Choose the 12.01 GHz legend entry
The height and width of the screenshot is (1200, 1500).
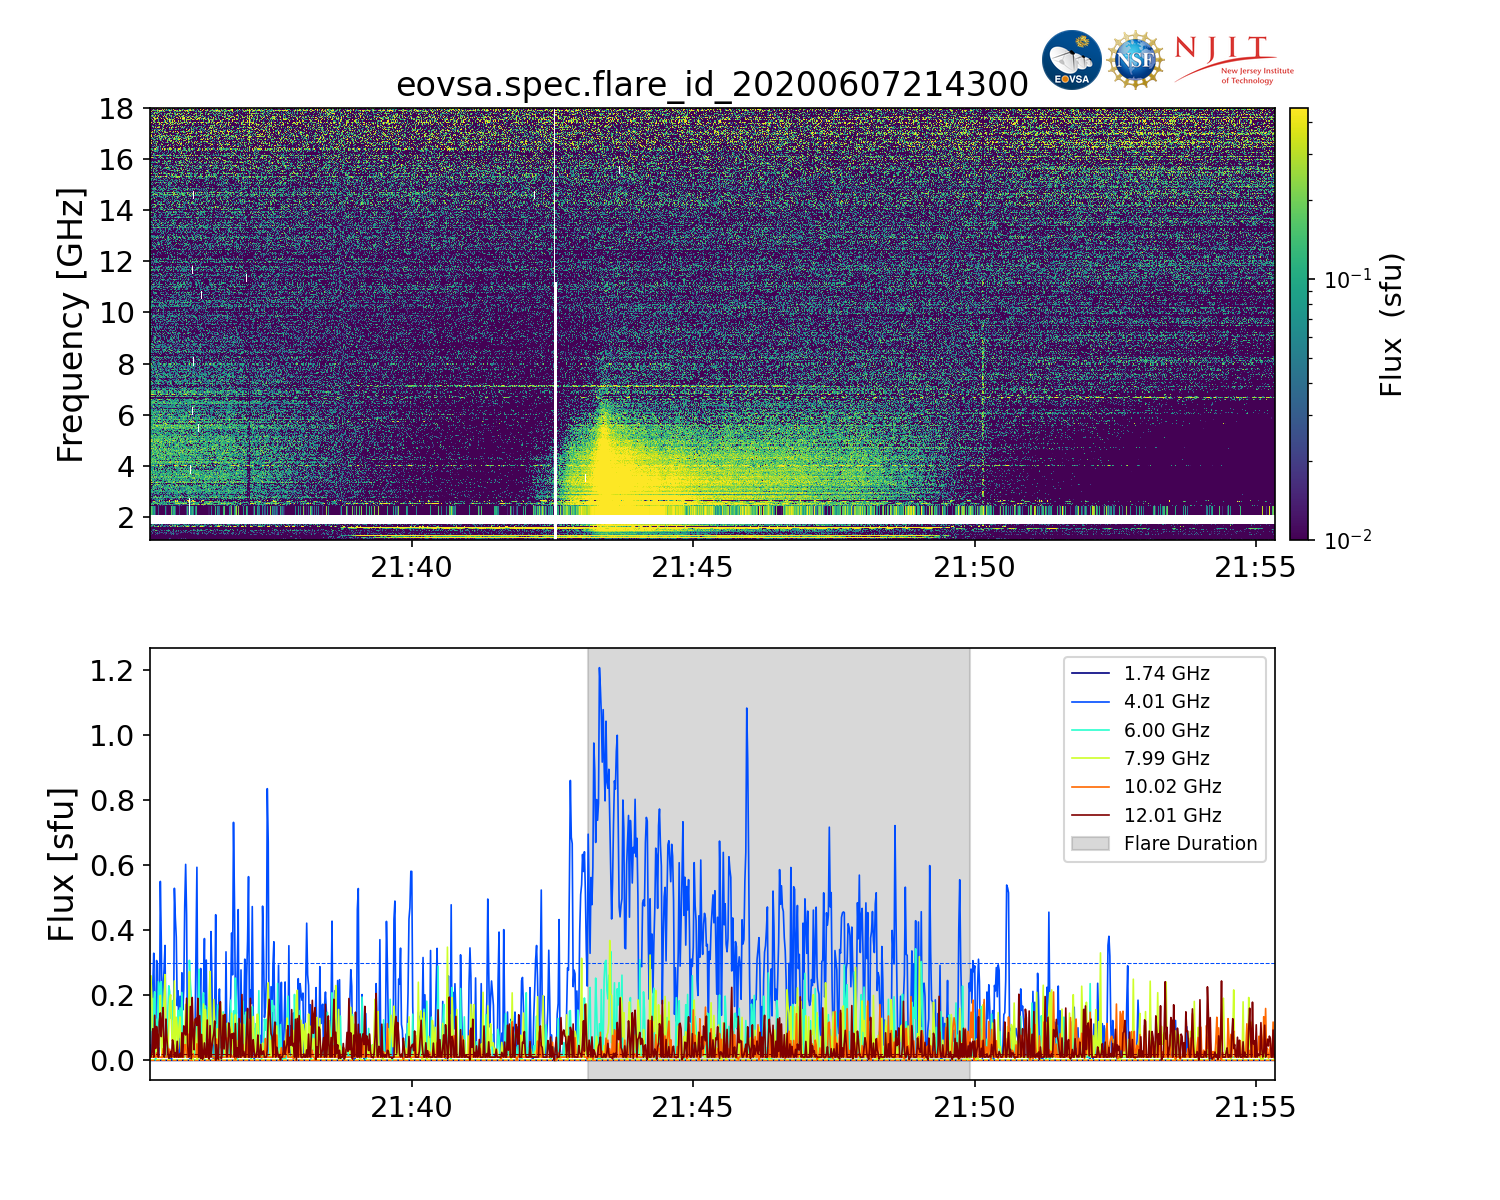(x=1172, y=816)
